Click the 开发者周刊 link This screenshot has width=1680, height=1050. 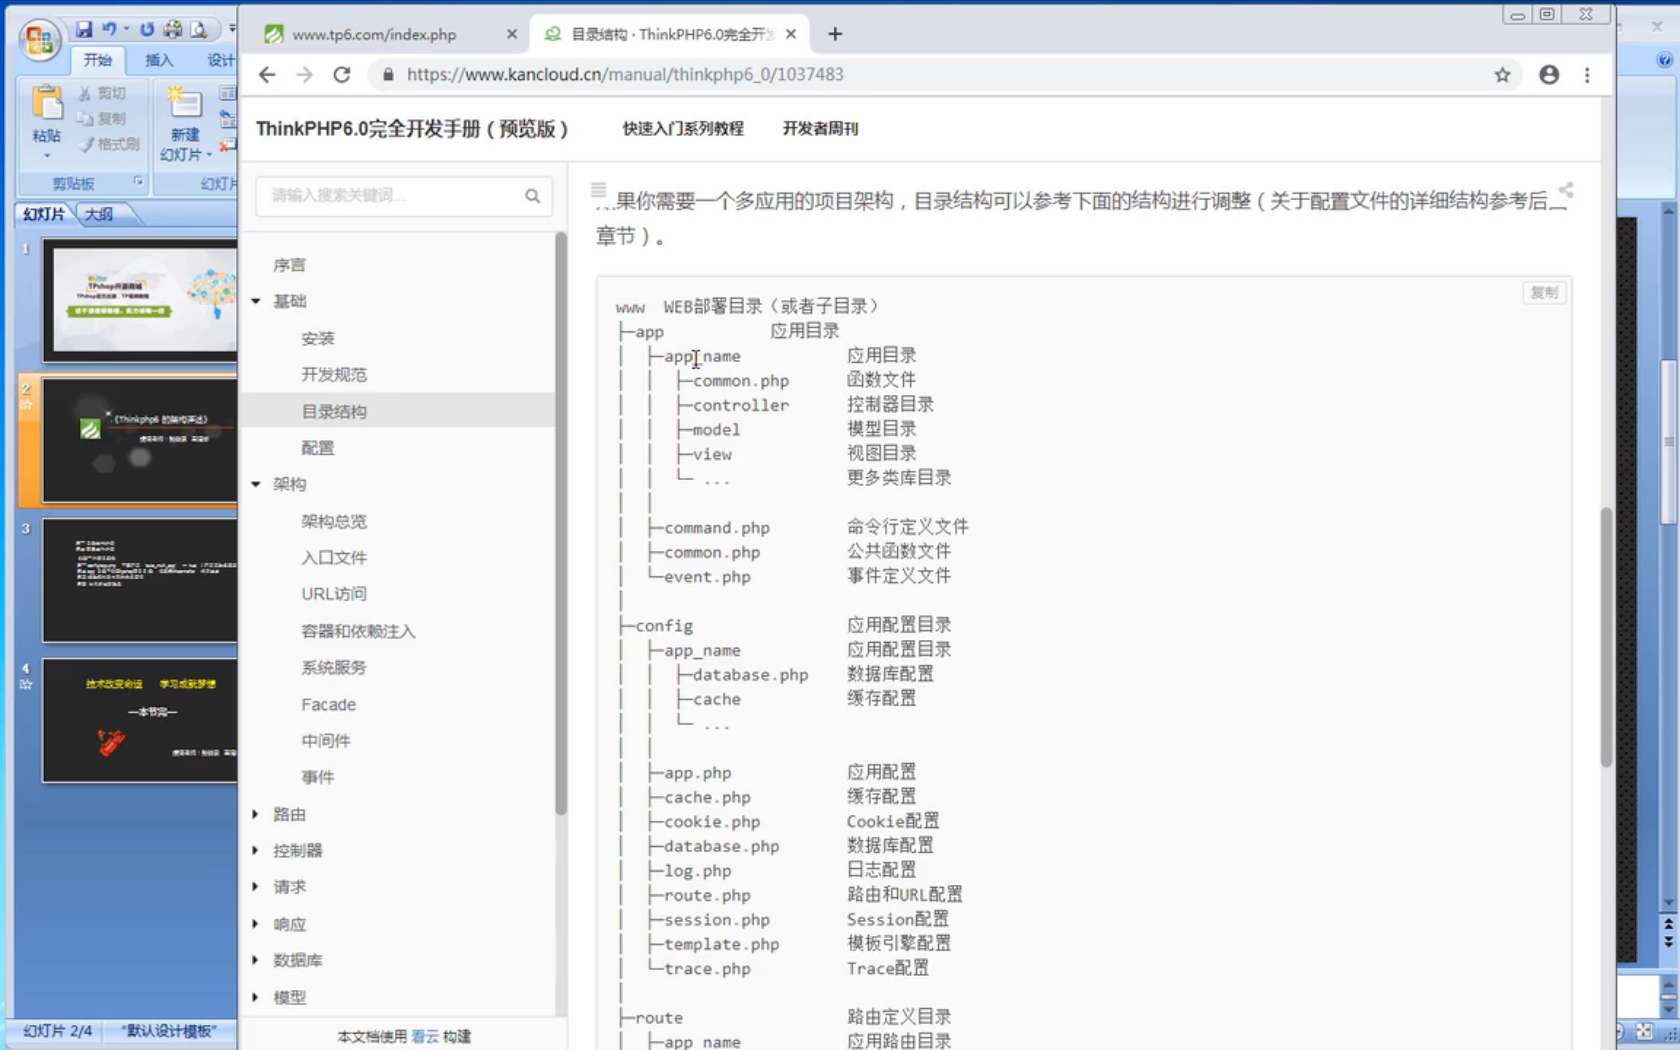(x=820, y=128)
